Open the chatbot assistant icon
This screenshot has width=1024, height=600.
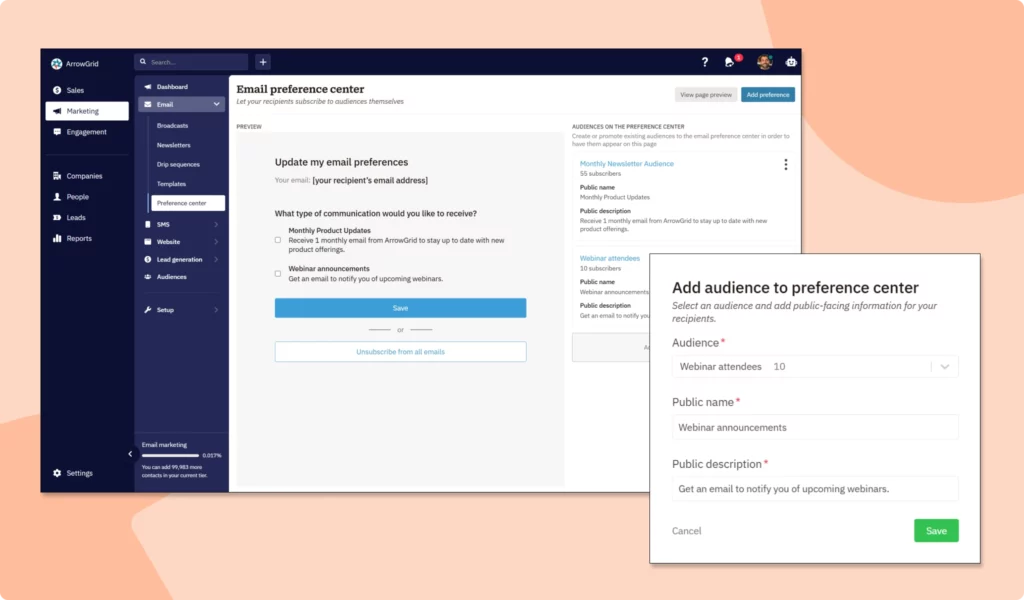click(x=791, y=62)
